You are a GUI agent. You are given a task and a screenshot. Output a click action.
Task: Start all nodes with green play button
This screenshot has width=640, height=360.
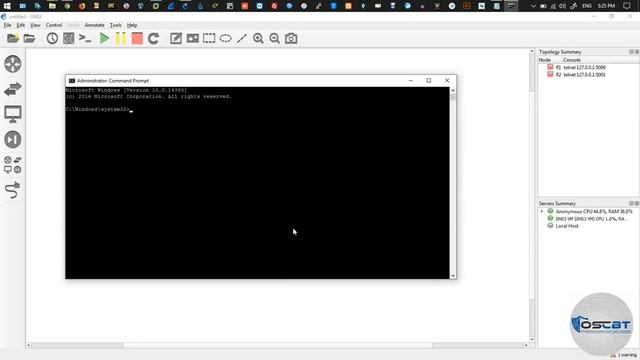click(x=104, y=38)
